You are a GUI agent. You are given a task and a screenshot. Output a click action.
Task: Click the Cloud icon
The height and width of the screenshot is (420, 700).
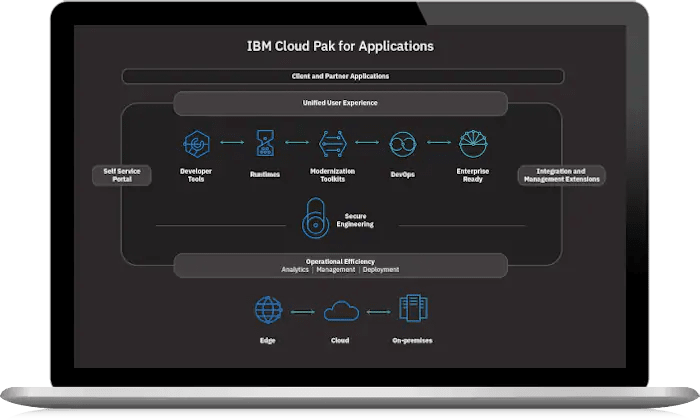click(341, 311)
